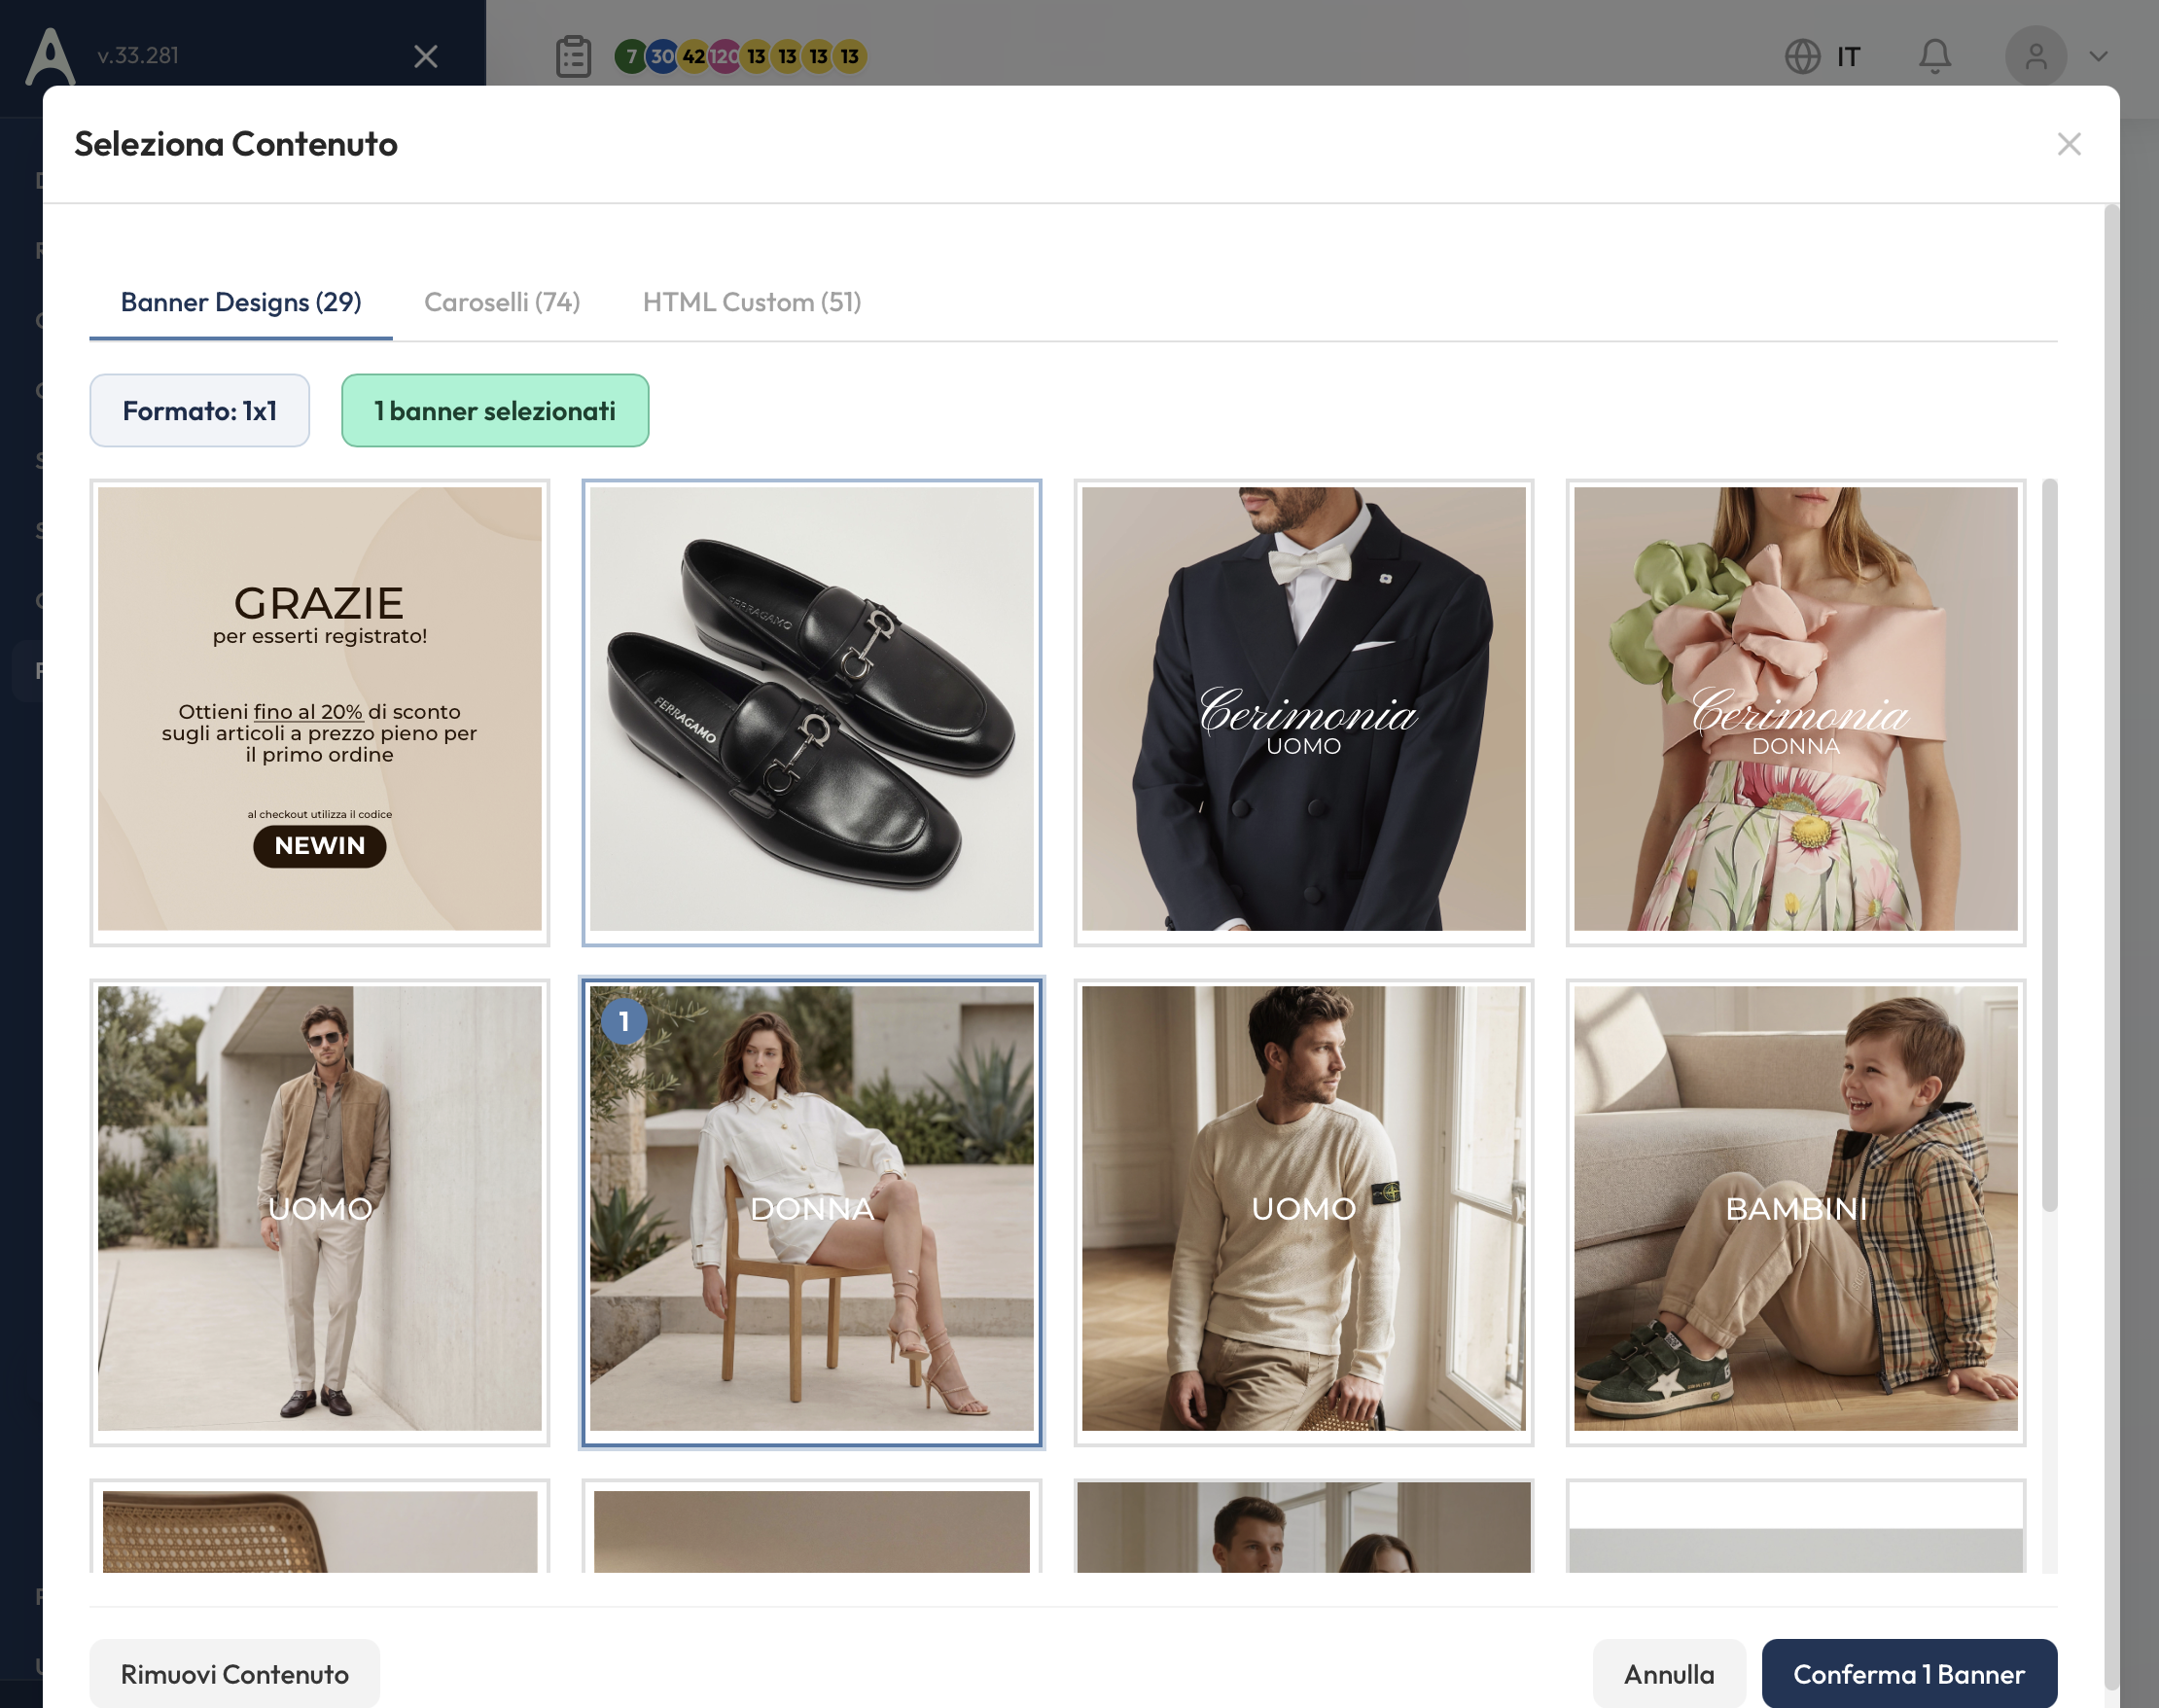Click the green badge showing 7
Viewport: 2159px width, 1708px height.
[x=630, y=56]
